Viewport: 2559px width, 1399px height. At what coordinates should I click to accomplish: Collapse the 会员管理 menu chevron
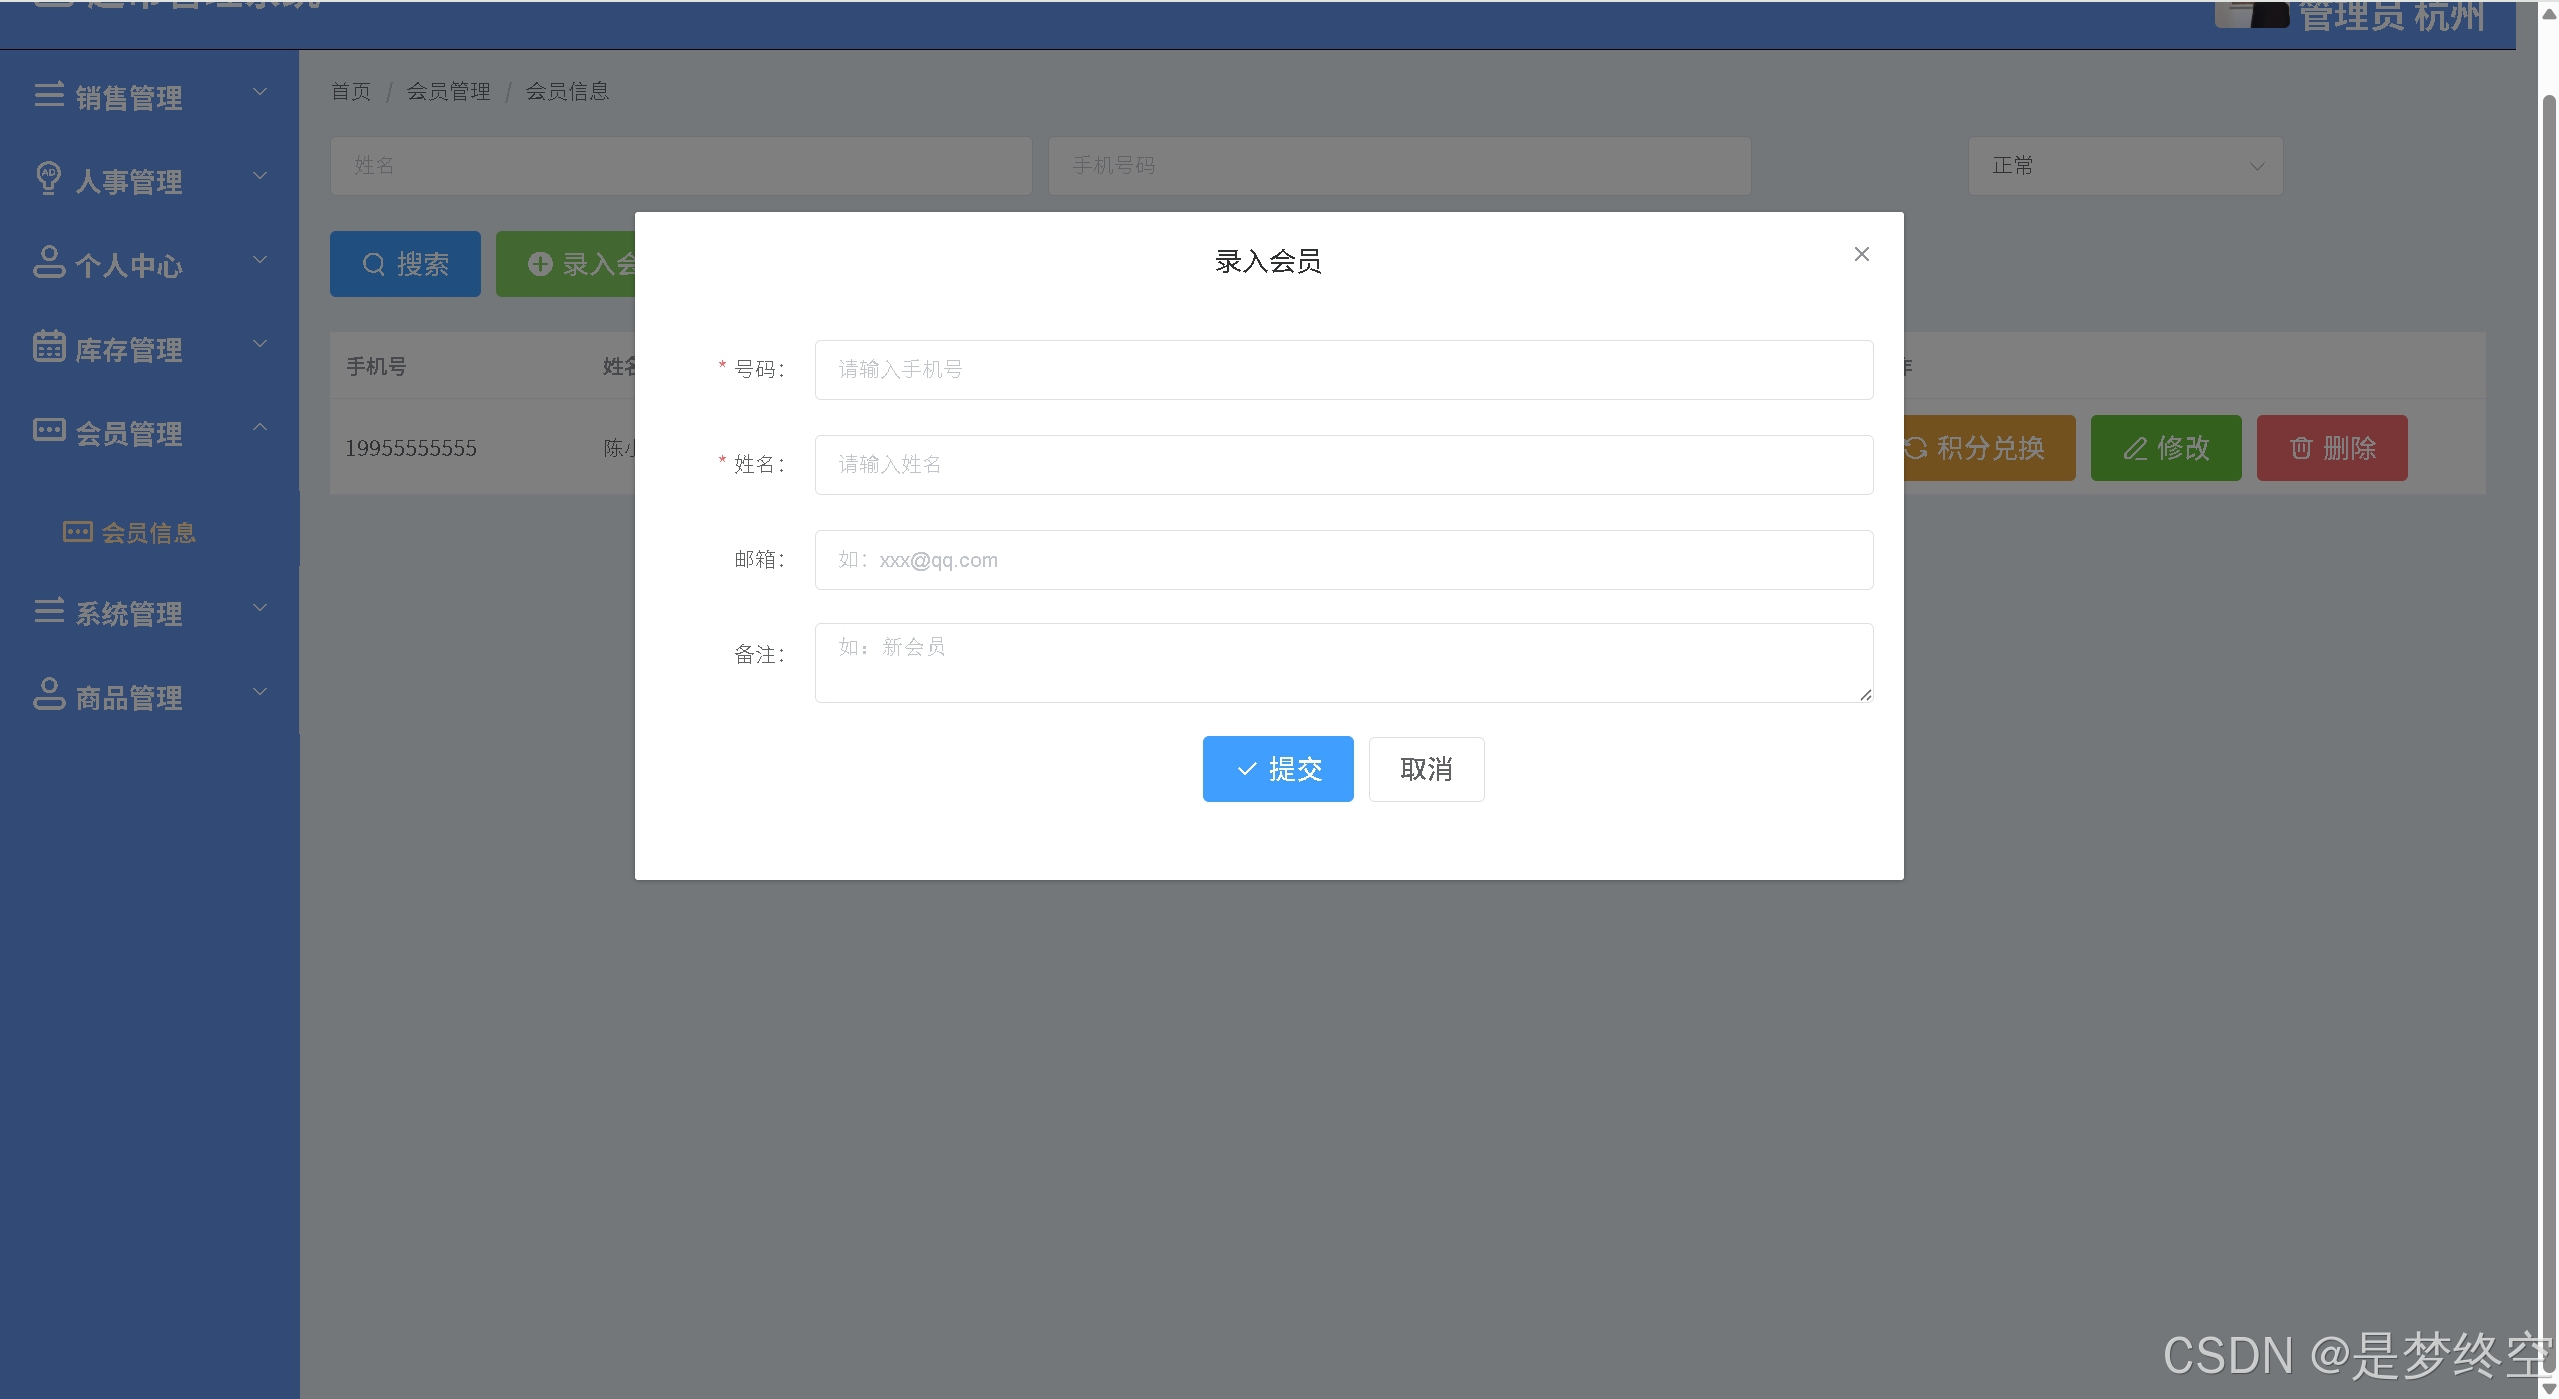(x=260, y=427)
